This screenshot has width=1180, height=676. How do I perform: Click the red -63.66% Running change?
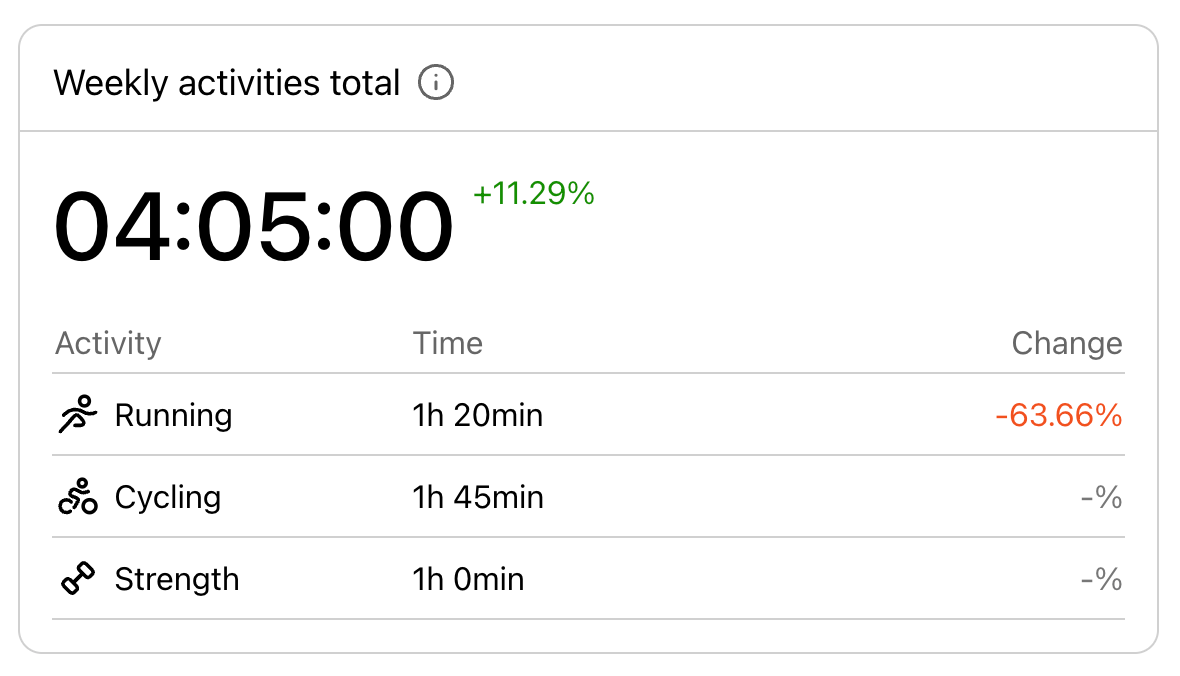click(1058, 415)
